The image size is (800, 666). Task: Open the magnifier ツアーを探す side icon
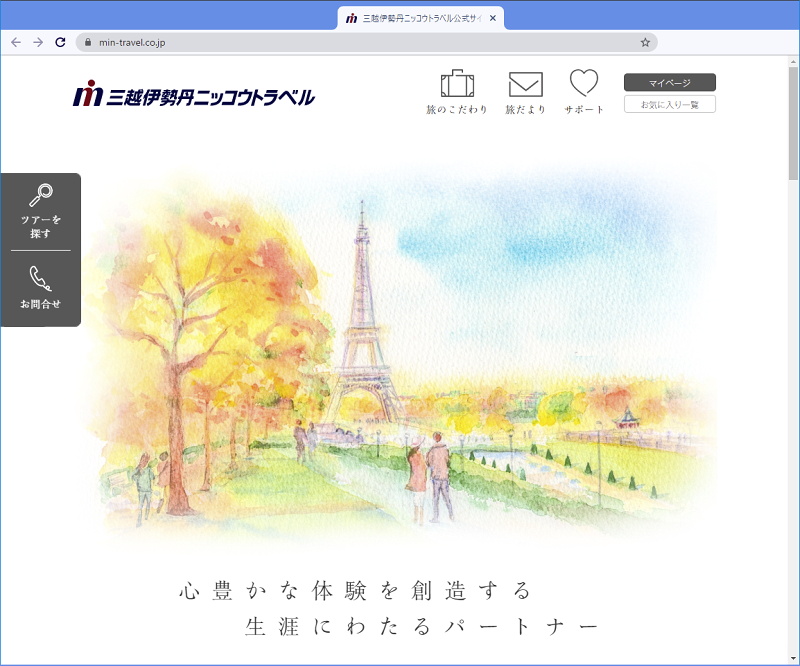[40, 211]
